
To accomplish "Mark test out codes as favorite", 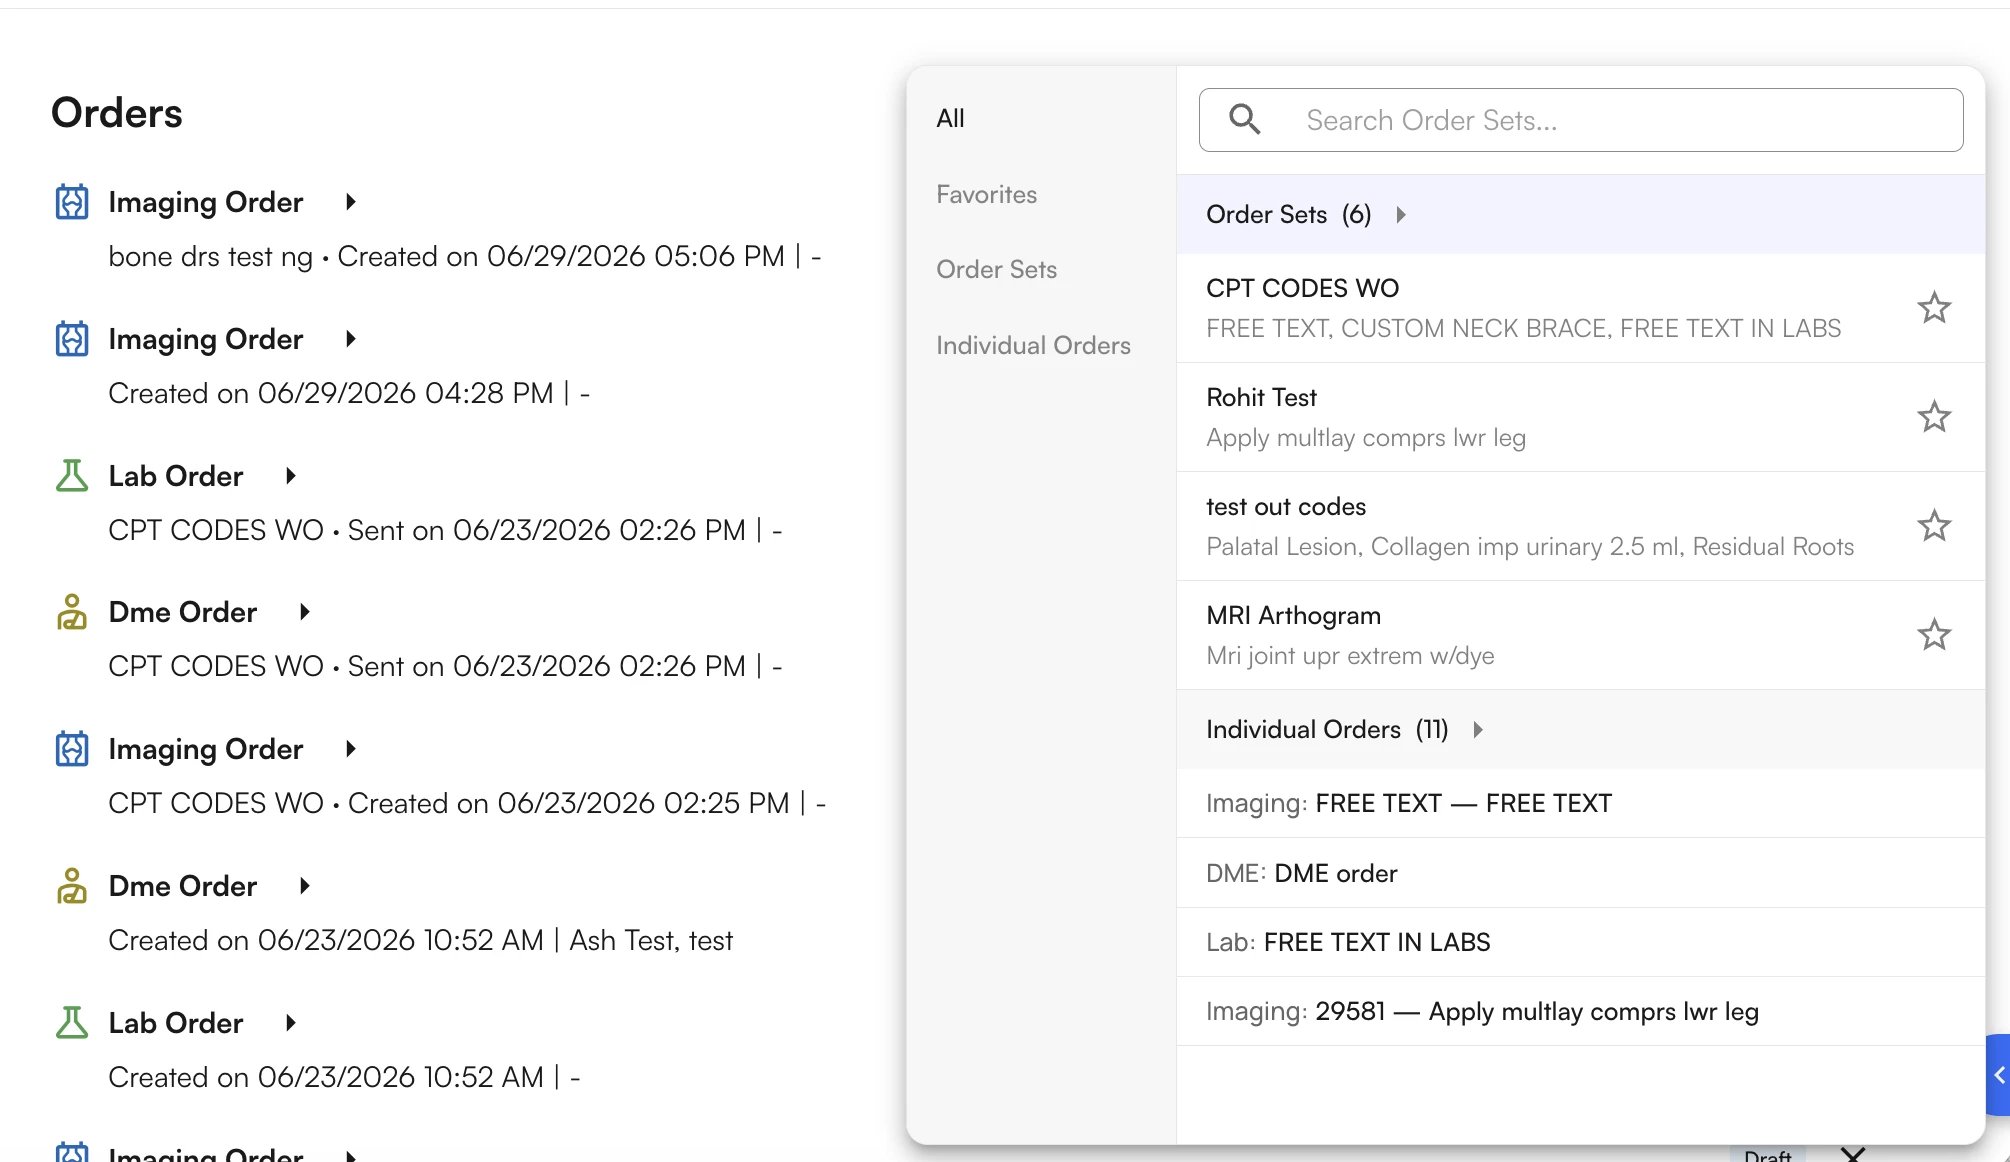I will point(1934,526).
